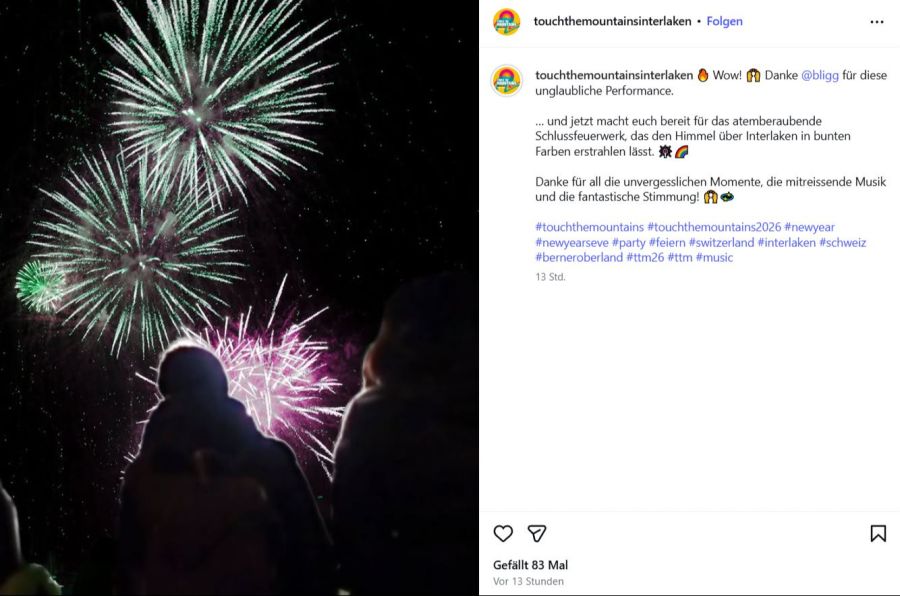Image resolution: width=900 pixels, height=596 pixels.
Task: Open the #switzerland hashtag
Action: tap(721, 242)
